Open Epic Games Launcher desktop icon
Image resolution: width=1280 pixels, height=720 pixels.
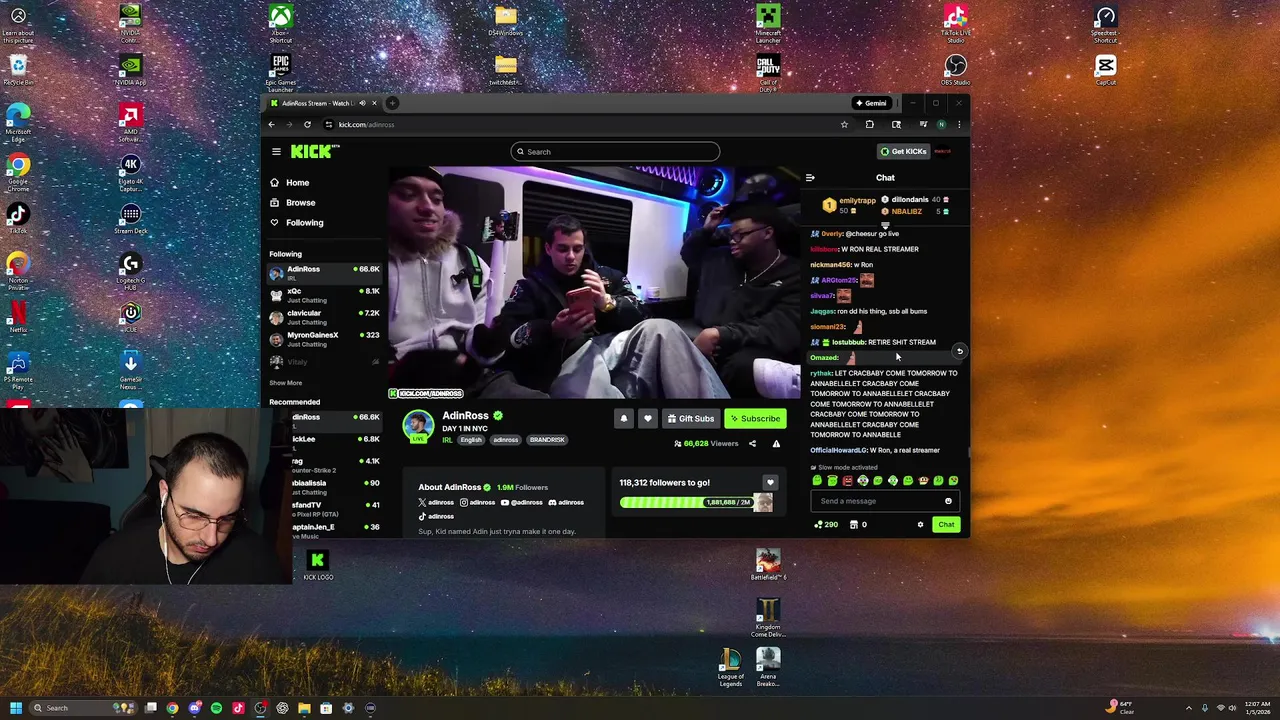point(281,74)
